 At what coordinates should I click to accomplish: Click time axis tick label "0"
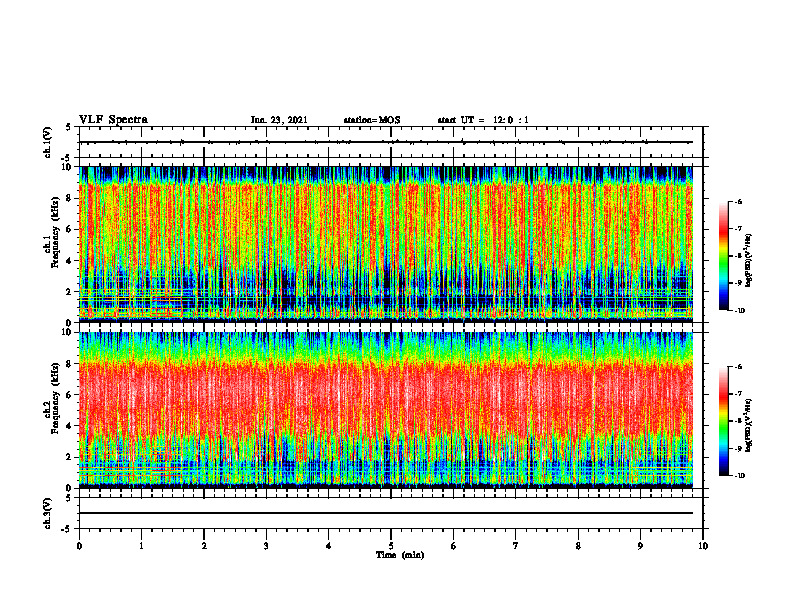point(79,546)
